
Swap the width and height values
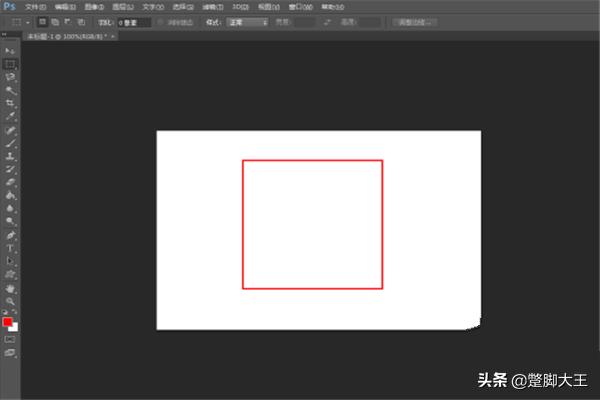click(x=327, y=23)
